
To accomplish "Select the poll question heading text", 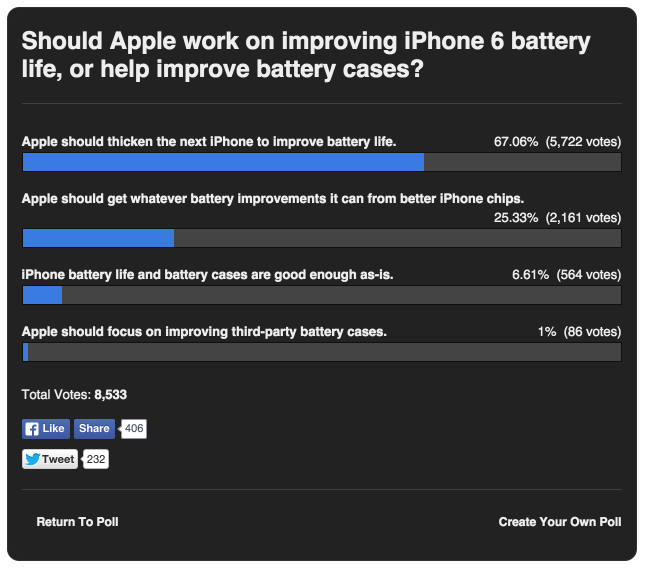I will click(x=306, y=57).
